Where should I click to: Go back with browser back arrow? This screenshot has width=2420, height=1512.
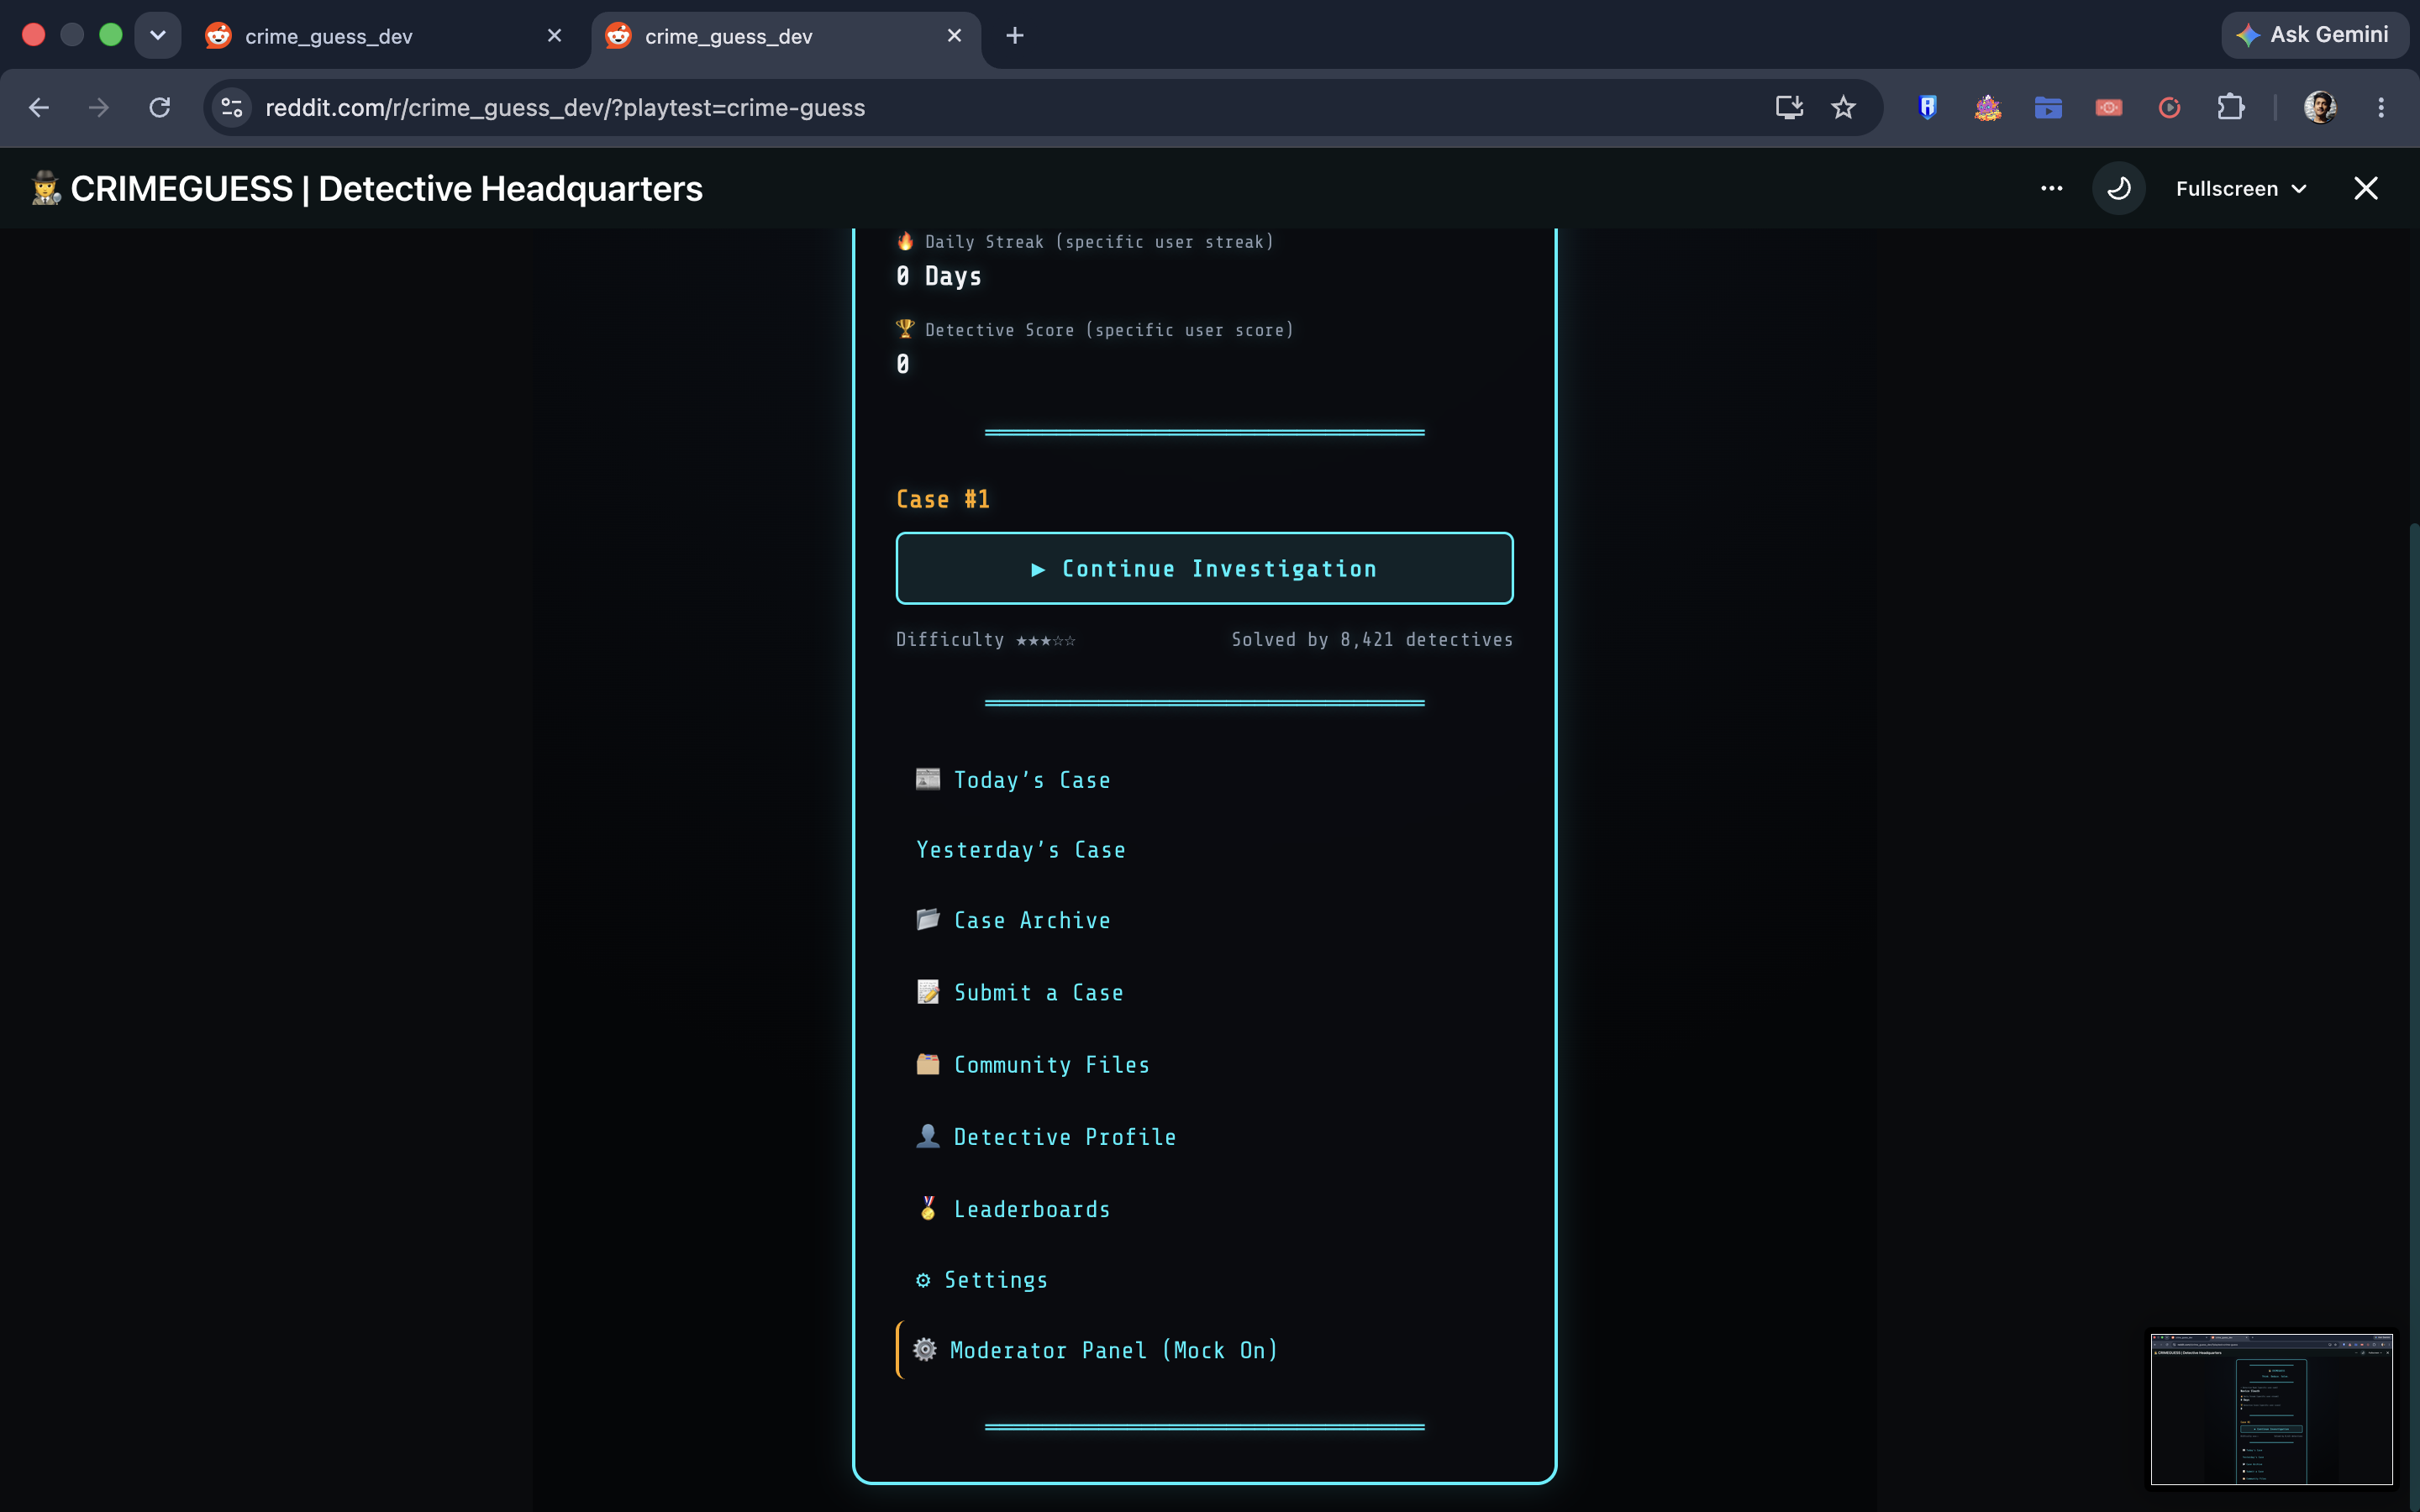39,107
